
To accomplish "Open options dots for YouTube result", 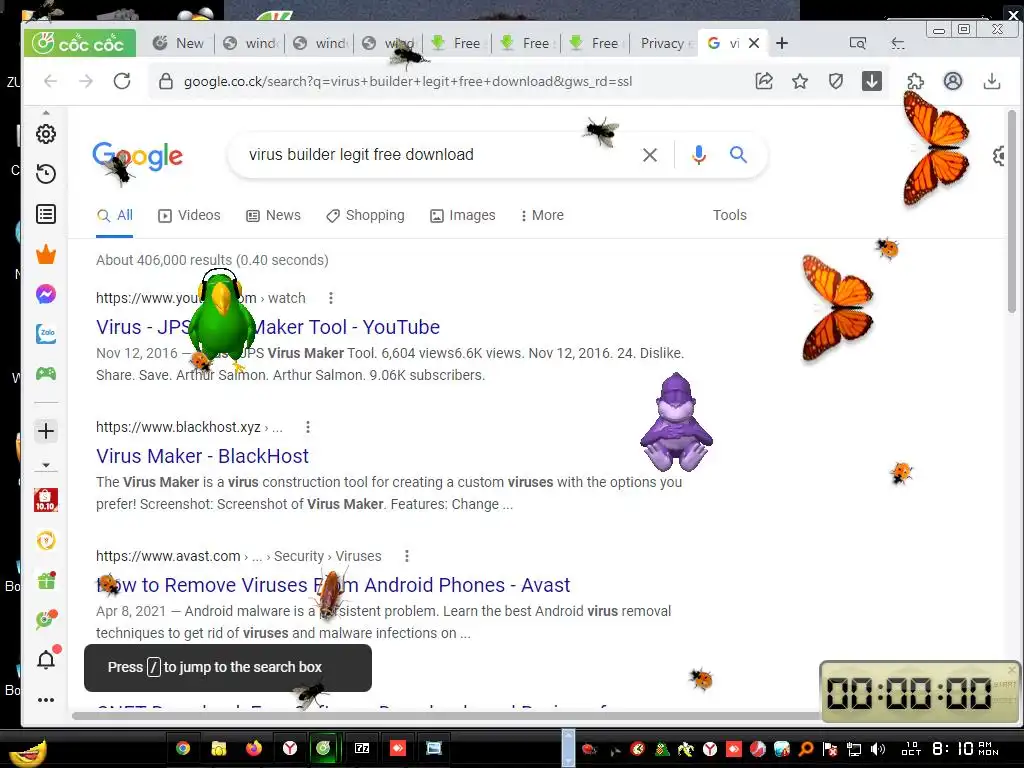I will tap(331, 298).
